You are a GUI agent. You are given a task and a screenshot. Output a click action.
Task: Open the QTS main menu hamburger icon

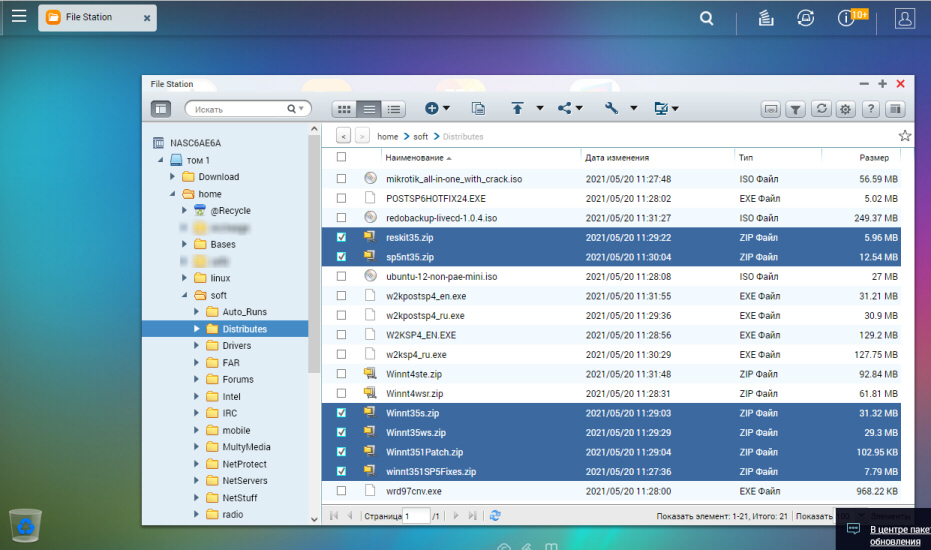click(19, 16)
